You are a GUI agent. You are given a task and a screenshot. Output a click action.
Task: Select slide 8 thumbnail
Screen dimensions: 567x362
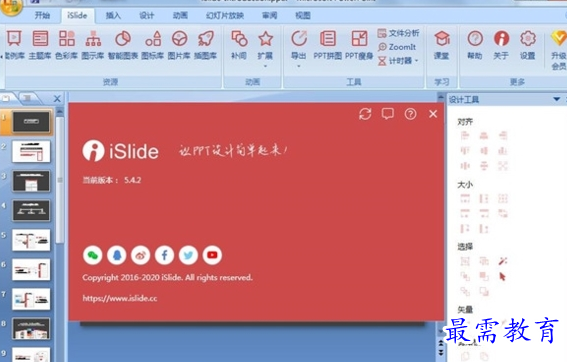31,329
